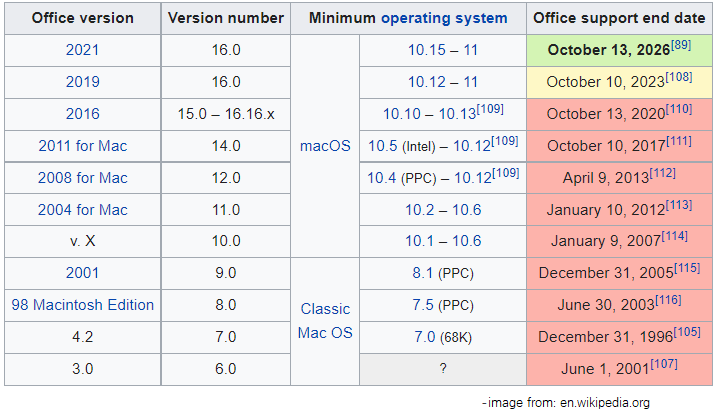The image size is (716, 419).
Task: Click the '10.1 – 10.6' OS link
Action: pos(443,241)
